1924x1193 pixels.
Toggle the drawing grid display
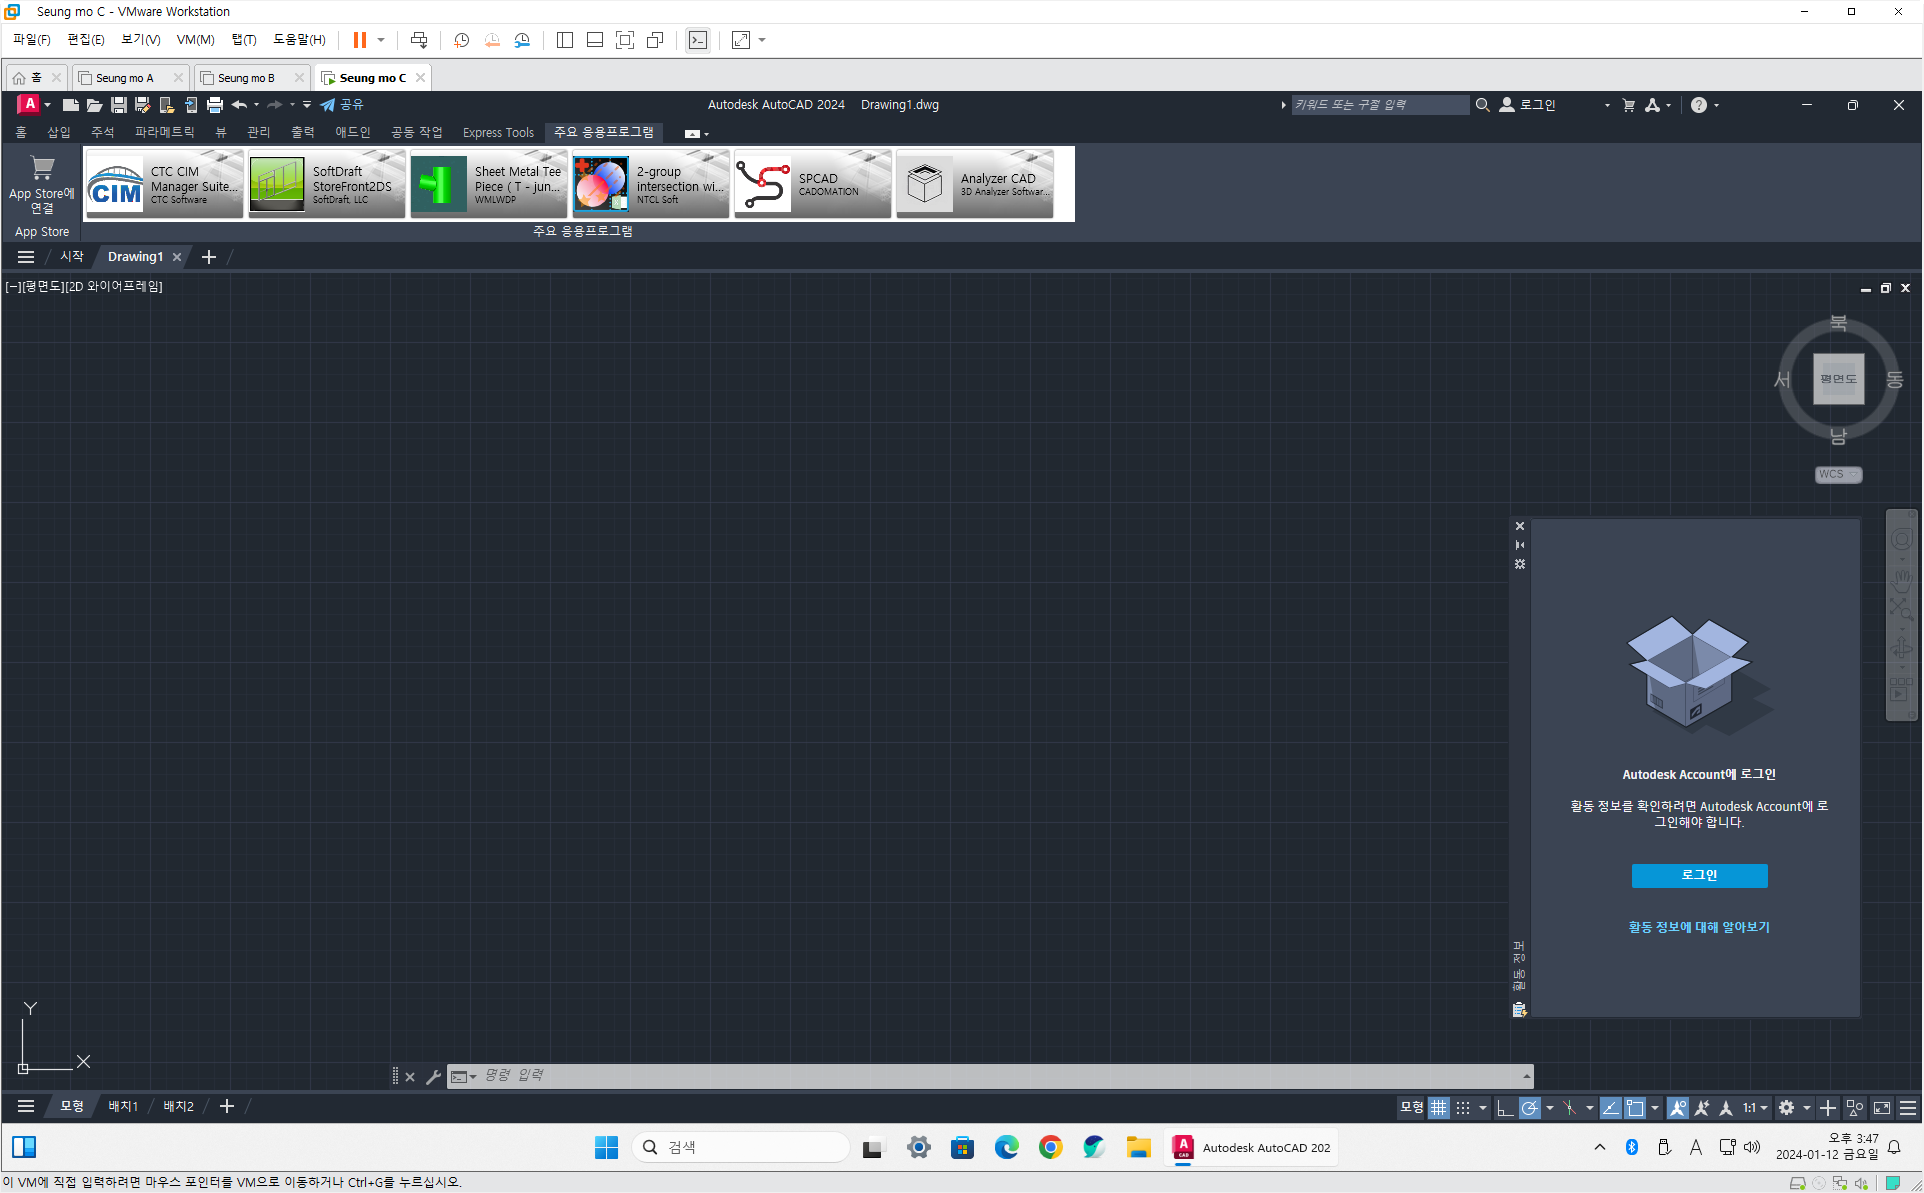1438,1107
